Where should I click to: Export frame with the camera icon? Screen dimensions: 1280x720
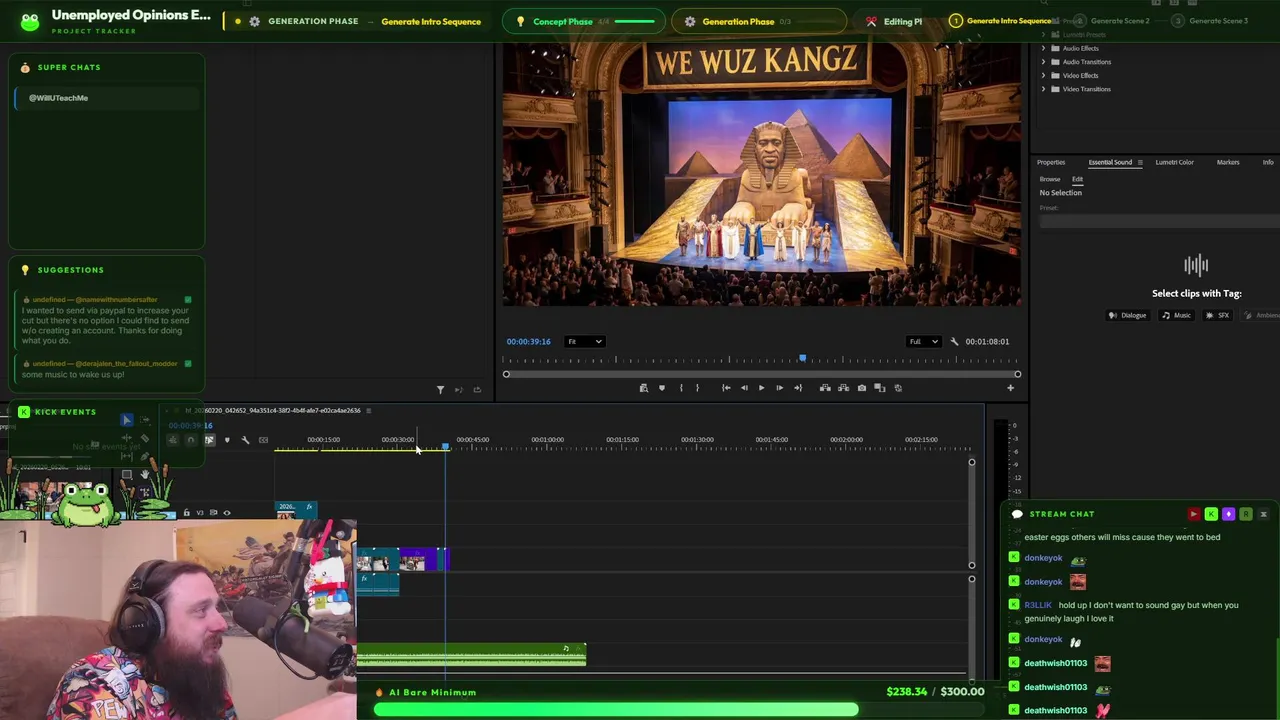[862, 388]
